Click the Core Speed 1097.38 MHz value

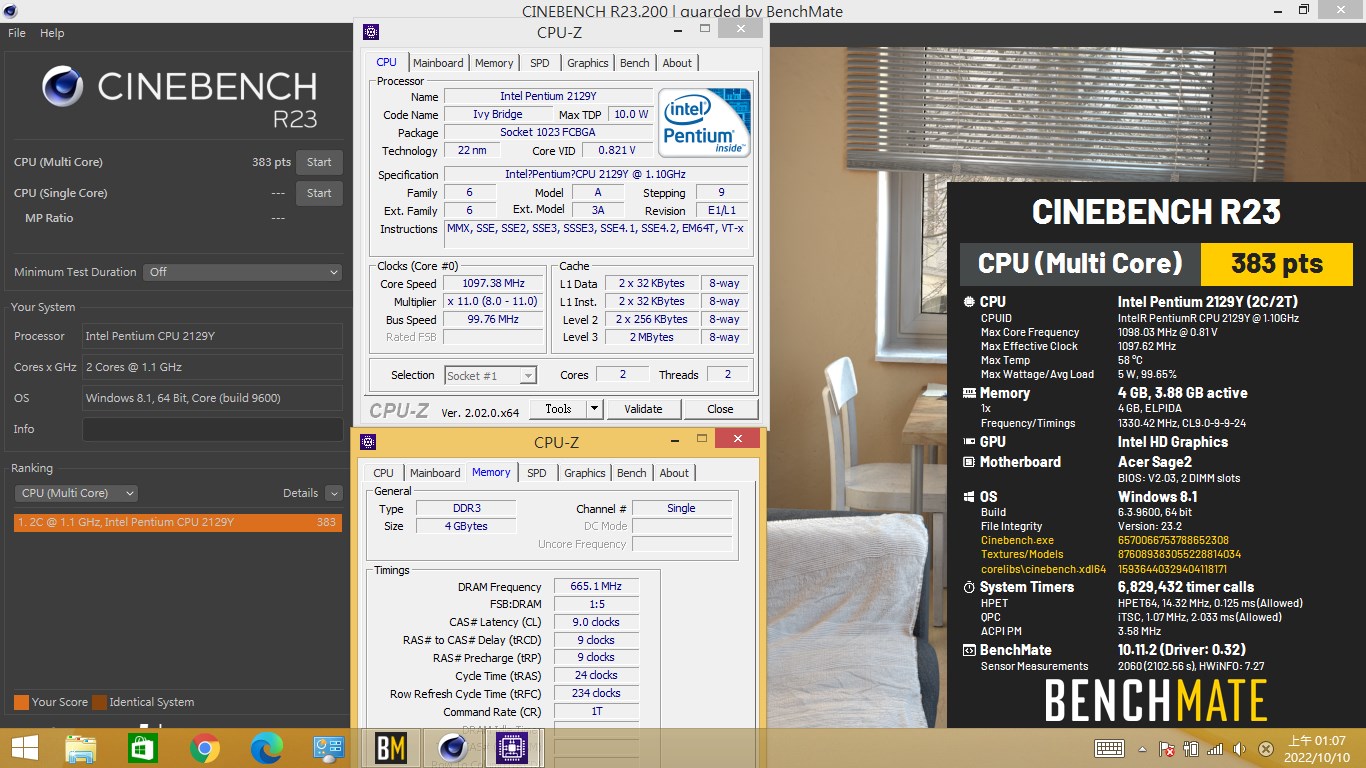pos(493,283)
